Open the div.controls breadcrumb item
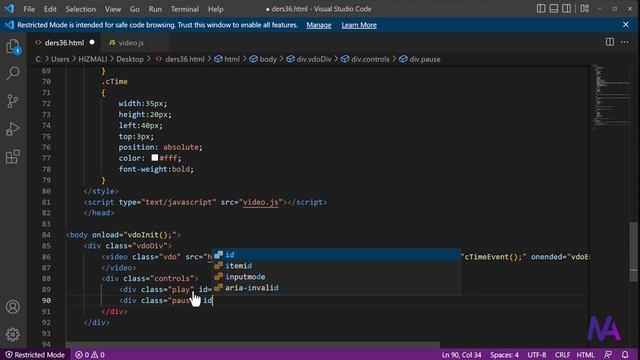This screenshot has height=360, width=640. [365, 59]
